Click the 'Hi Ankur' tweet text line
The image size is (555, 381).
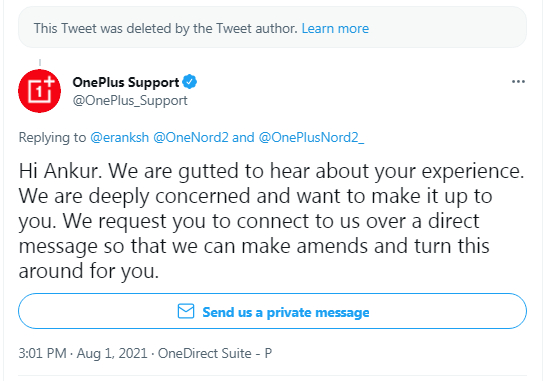point(271,171)
